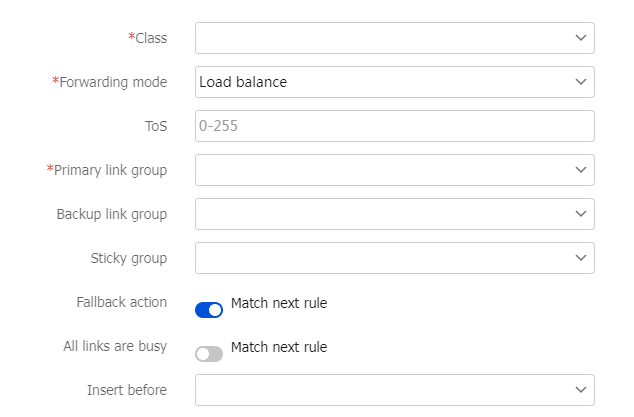
Task: Click the Sticky group chevron arrow
Action: (581, 258)
